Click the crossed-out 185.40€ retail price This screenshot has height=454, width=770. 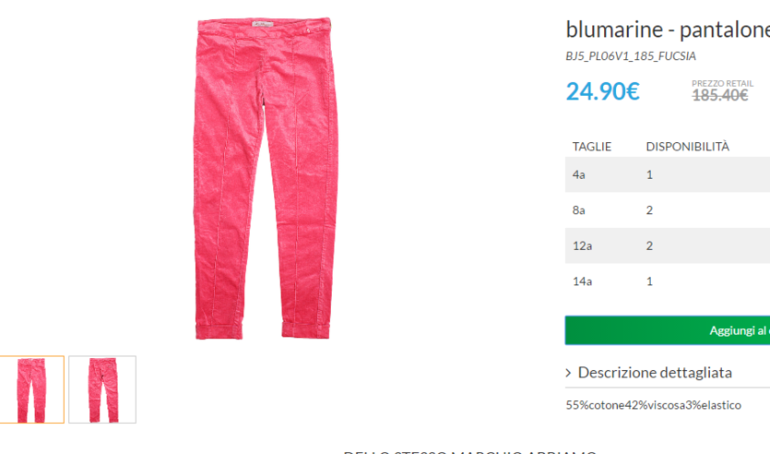[x=720, y=95]
